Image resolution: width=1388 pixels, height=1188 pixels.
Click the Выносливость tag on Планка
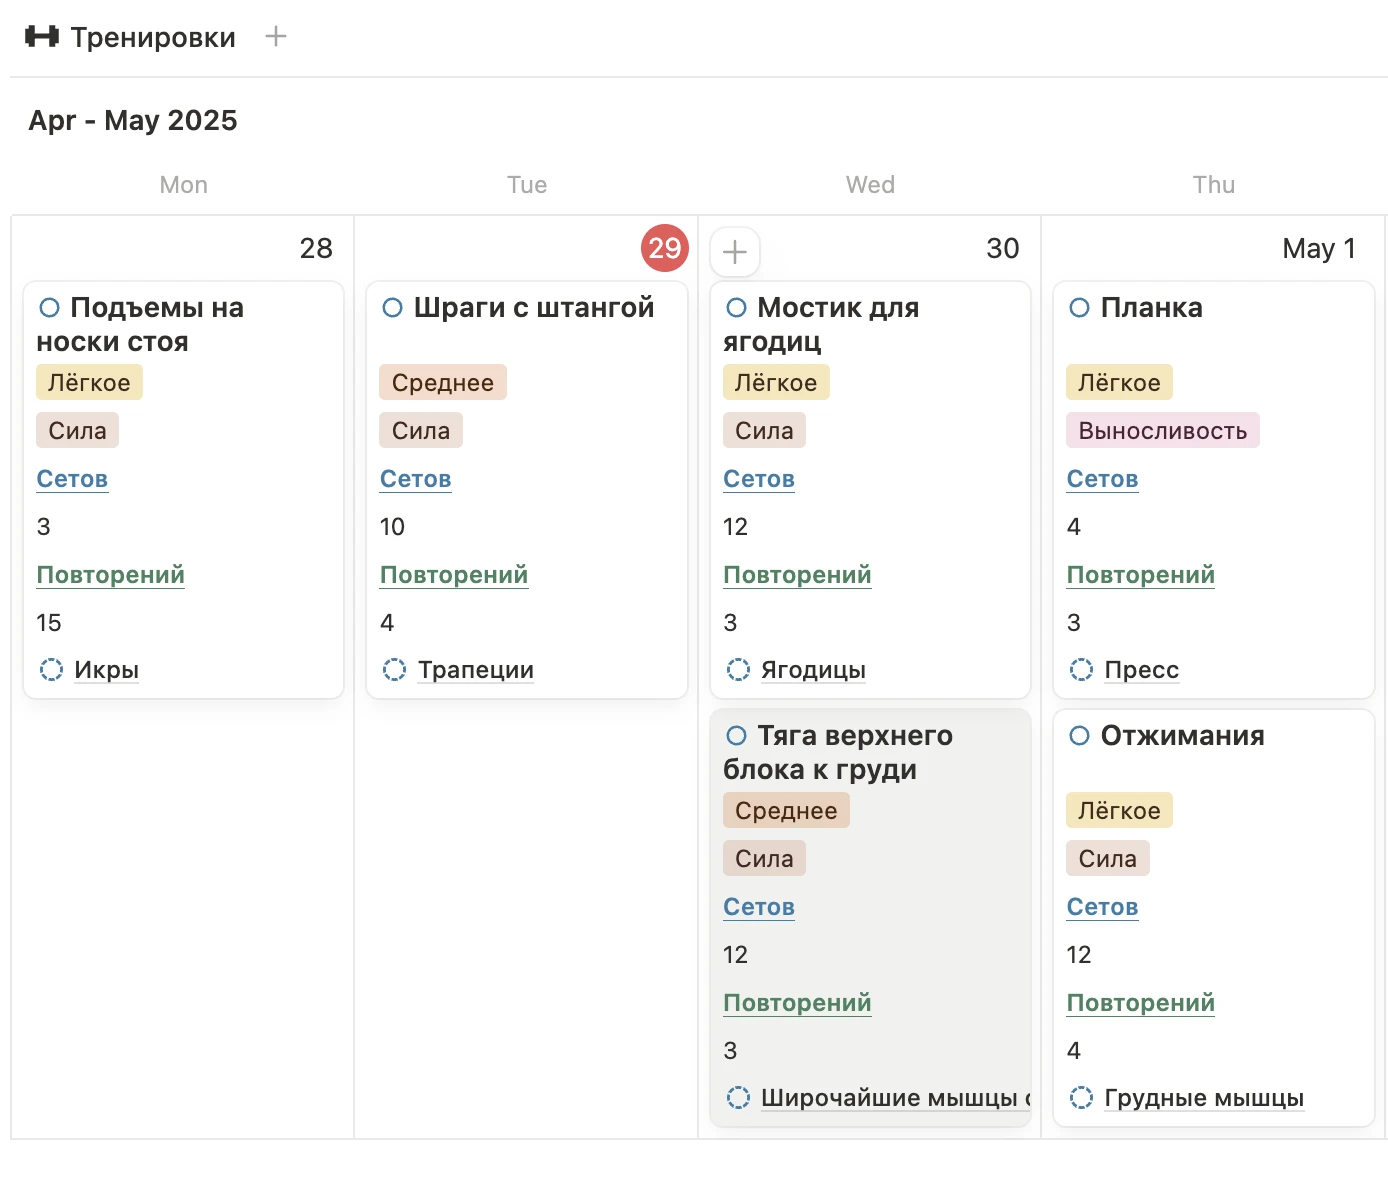(1162, 431)
